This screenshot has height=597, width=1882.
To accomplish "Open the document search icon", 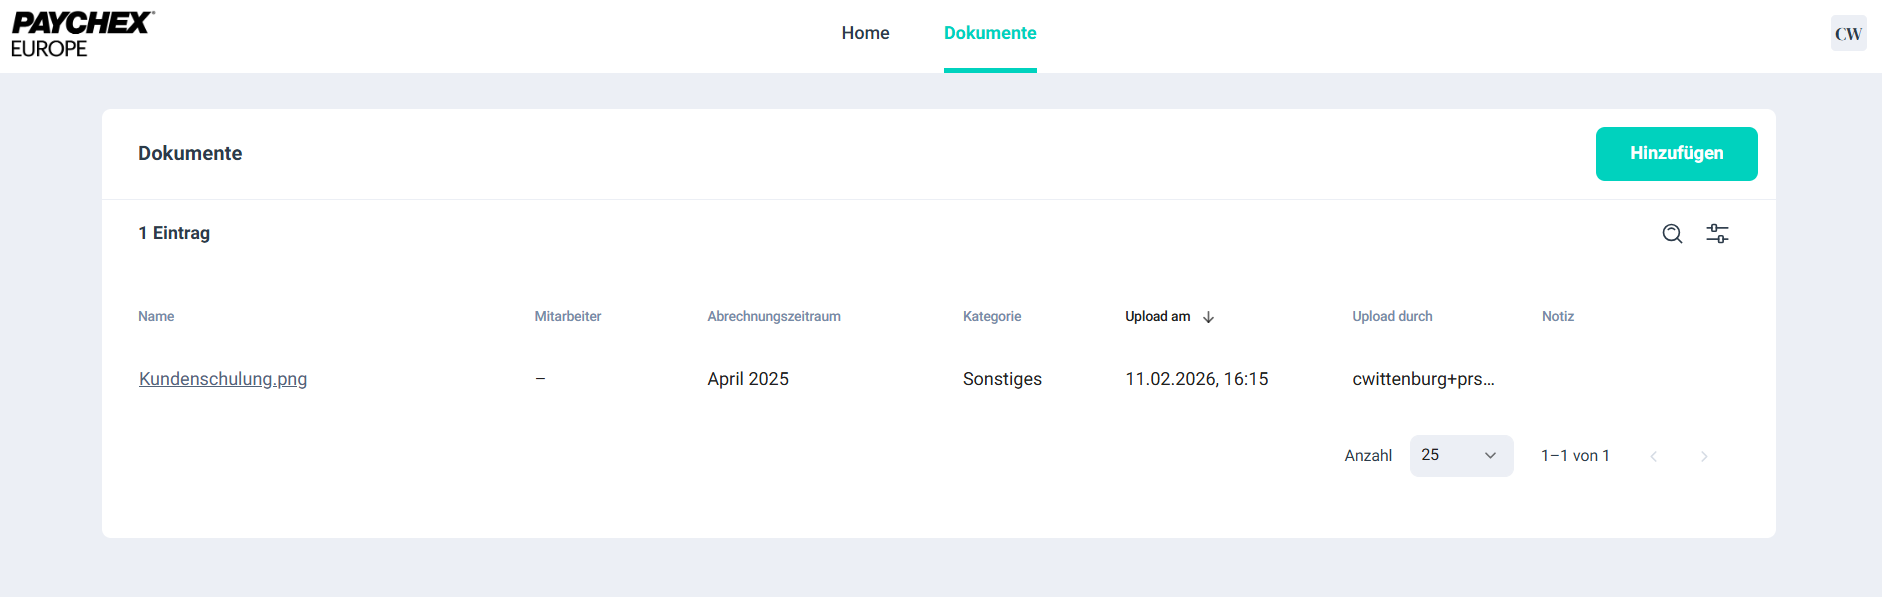I will click(1672, 234).
